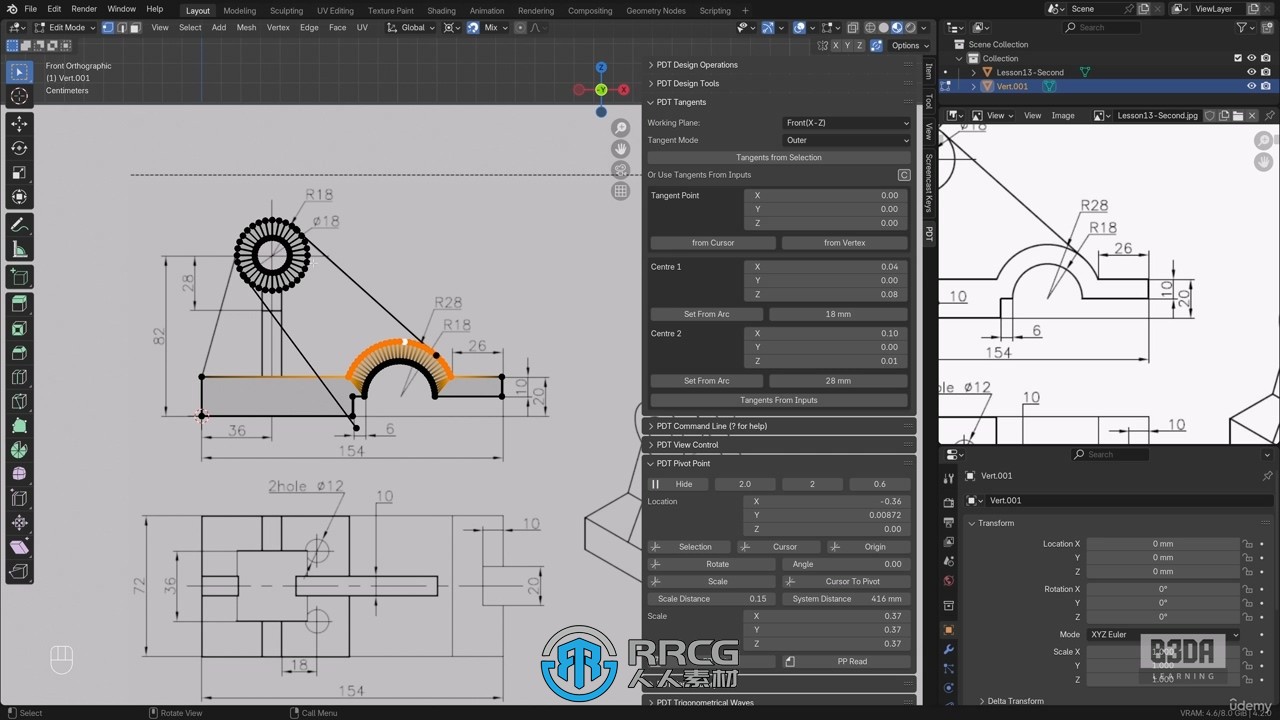Open the World properties globe tab
Image resolution: width=1280 pixels, height=720 pixels.
coord(949,581)
